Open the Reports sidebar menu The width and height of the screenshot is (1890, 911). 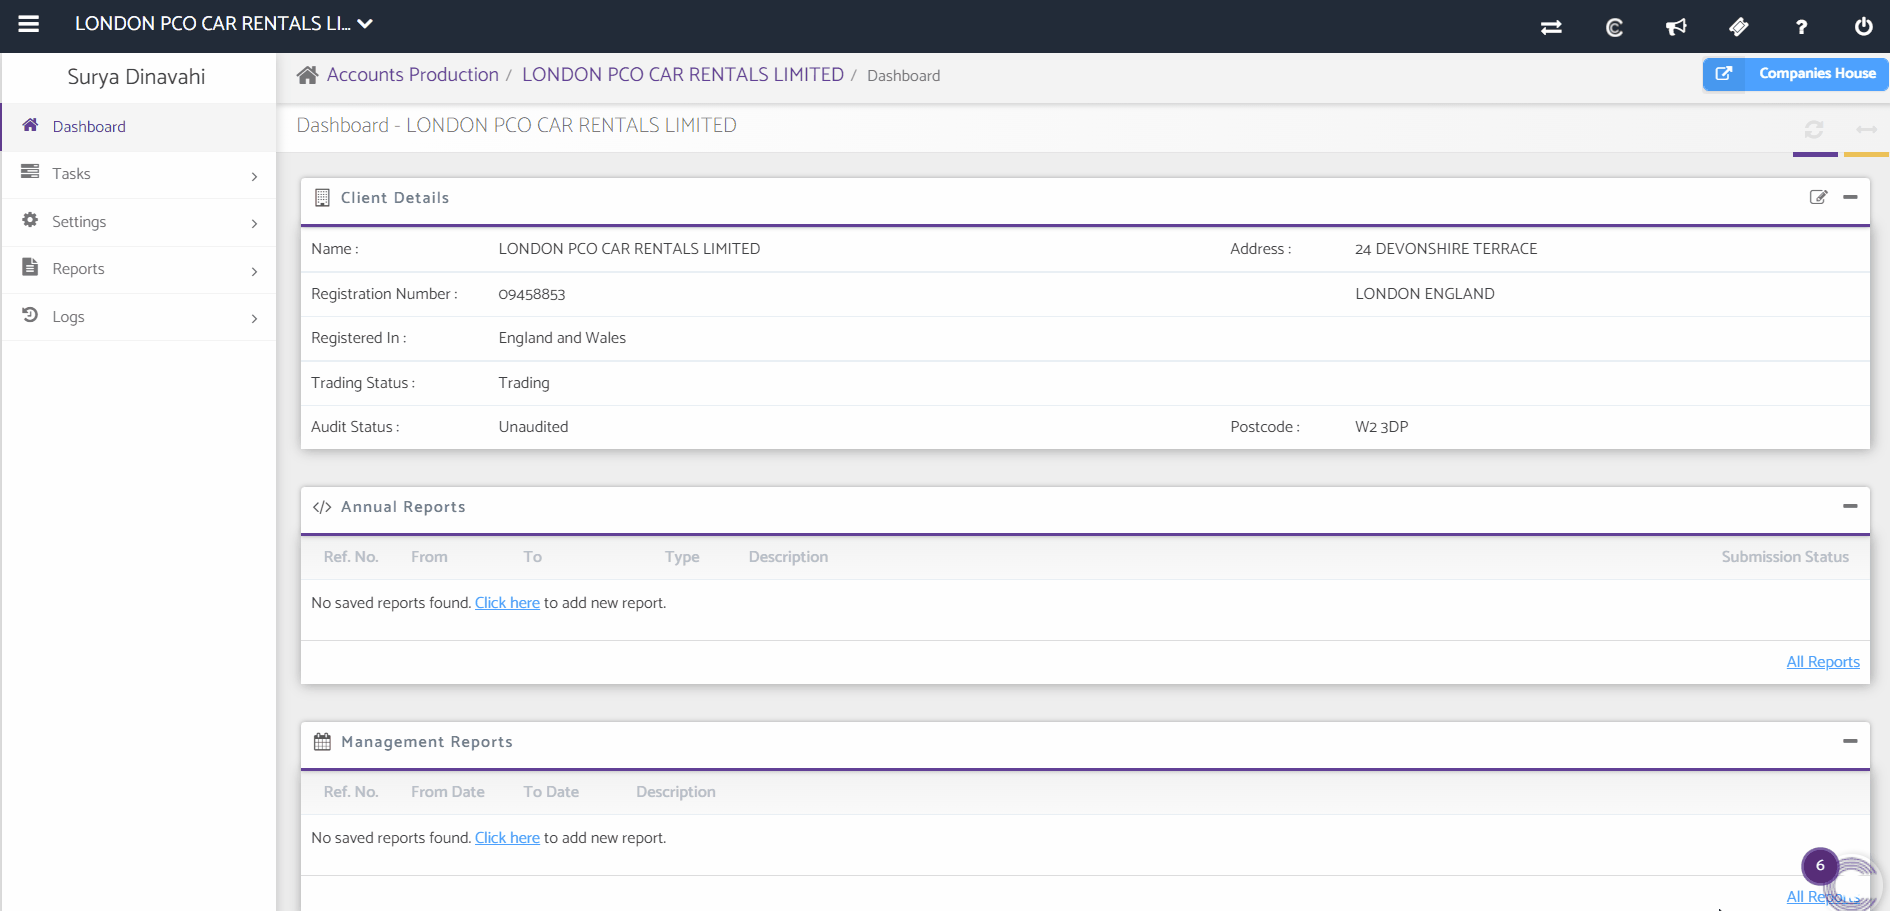point(138,269)
